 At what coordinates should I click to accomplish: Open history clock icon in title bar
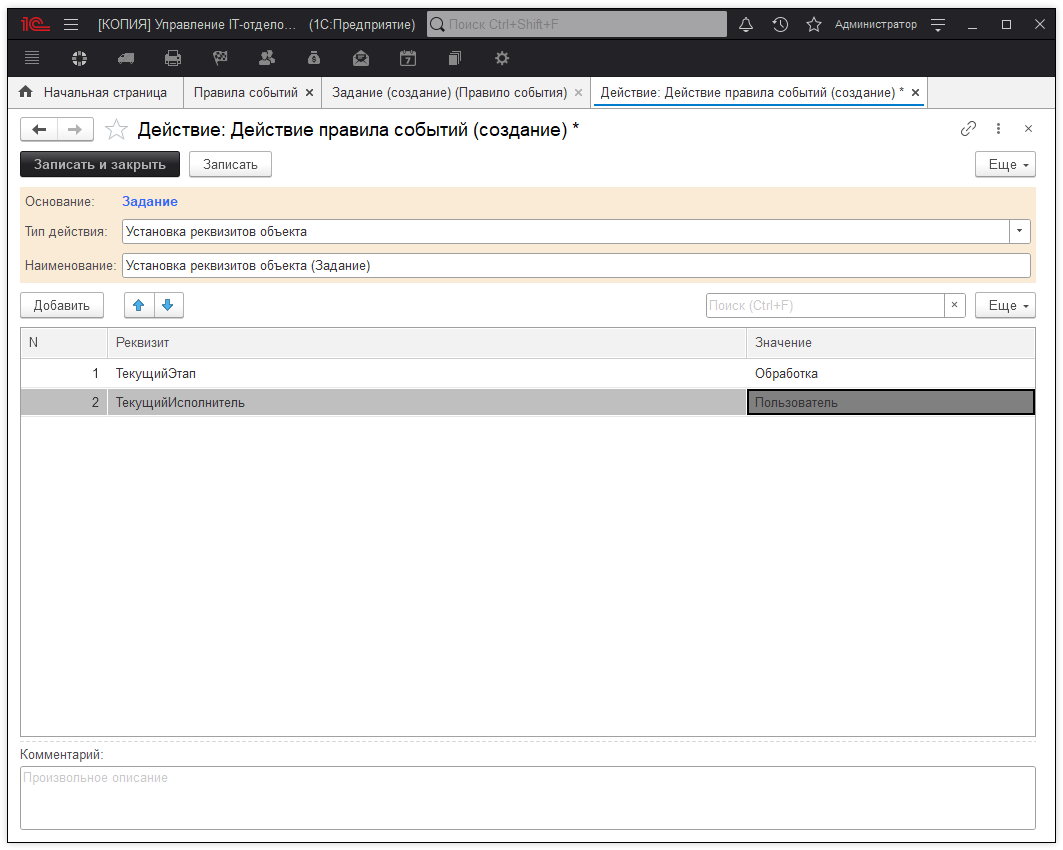pos(780,24)
